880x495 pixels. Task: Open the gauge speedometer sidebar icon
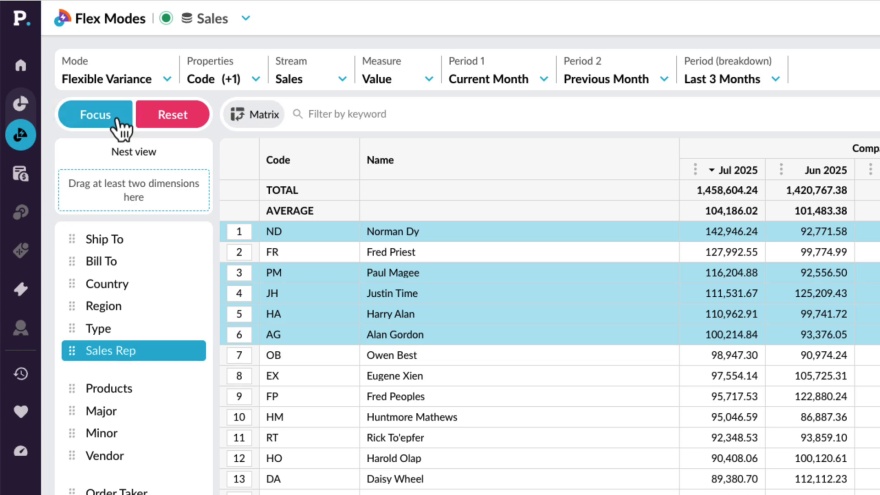(x=21, y=451)
